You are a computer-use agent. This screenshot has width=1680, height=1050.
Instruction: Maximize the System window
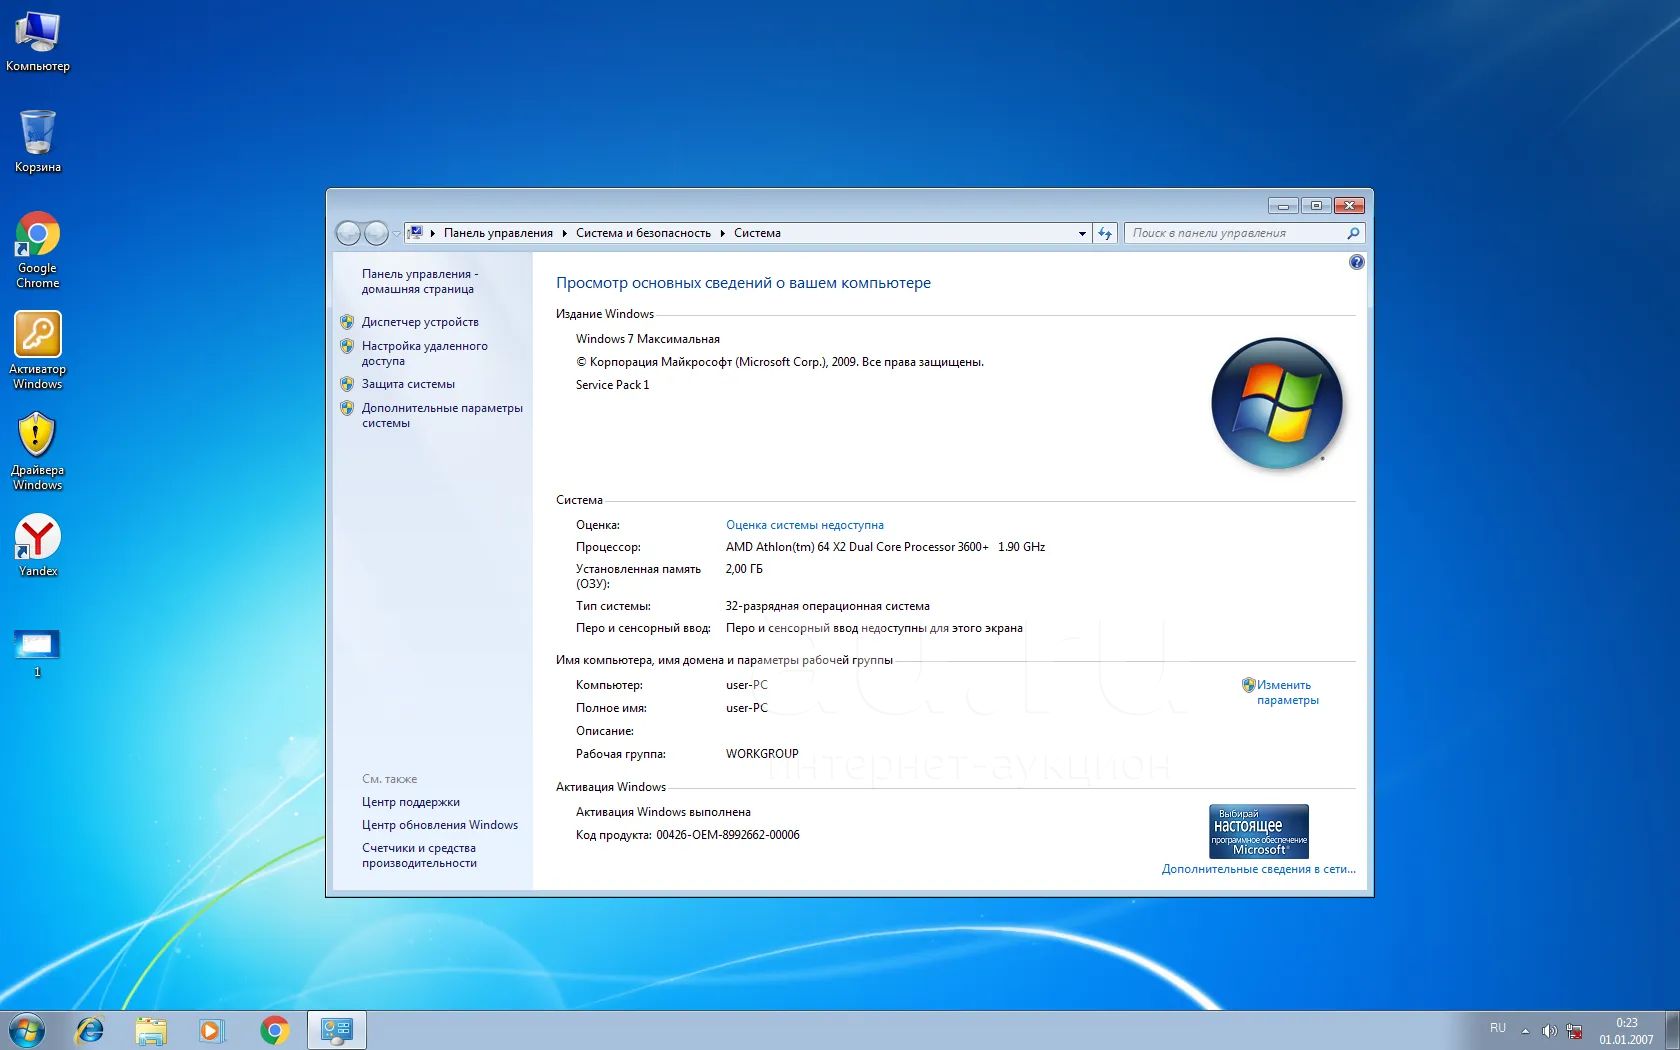(1316, 205)
